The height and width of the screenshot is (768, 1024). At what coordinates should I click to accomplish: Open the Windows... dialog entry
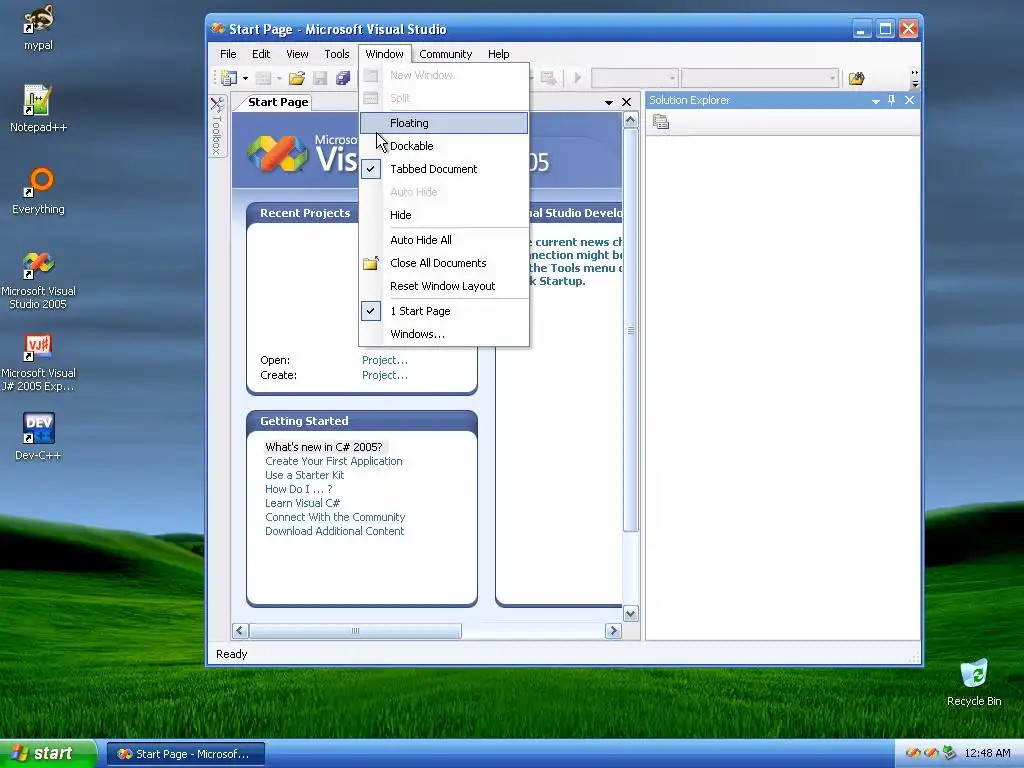coord(444,334)
